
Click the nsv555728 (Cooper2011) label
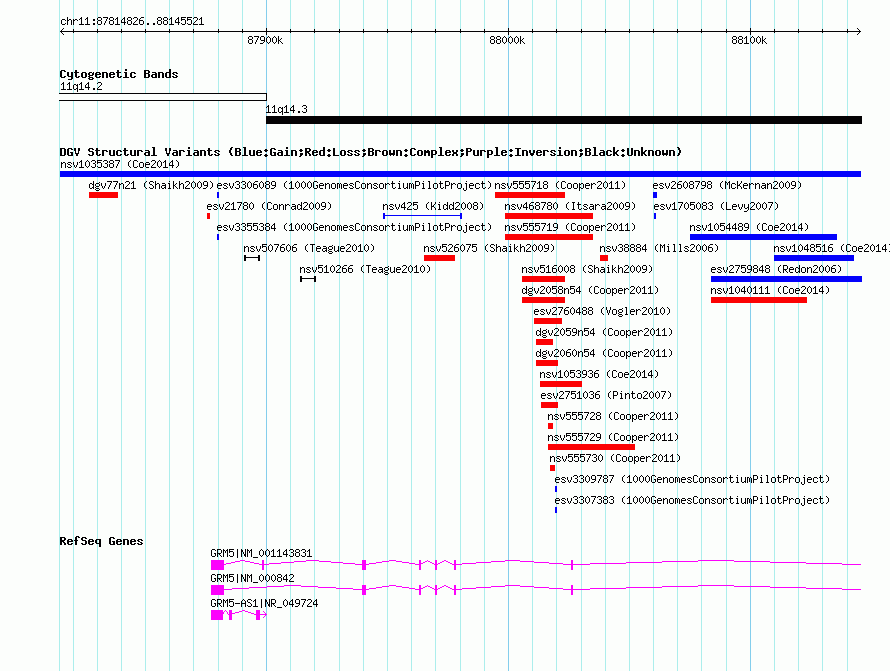613,416
